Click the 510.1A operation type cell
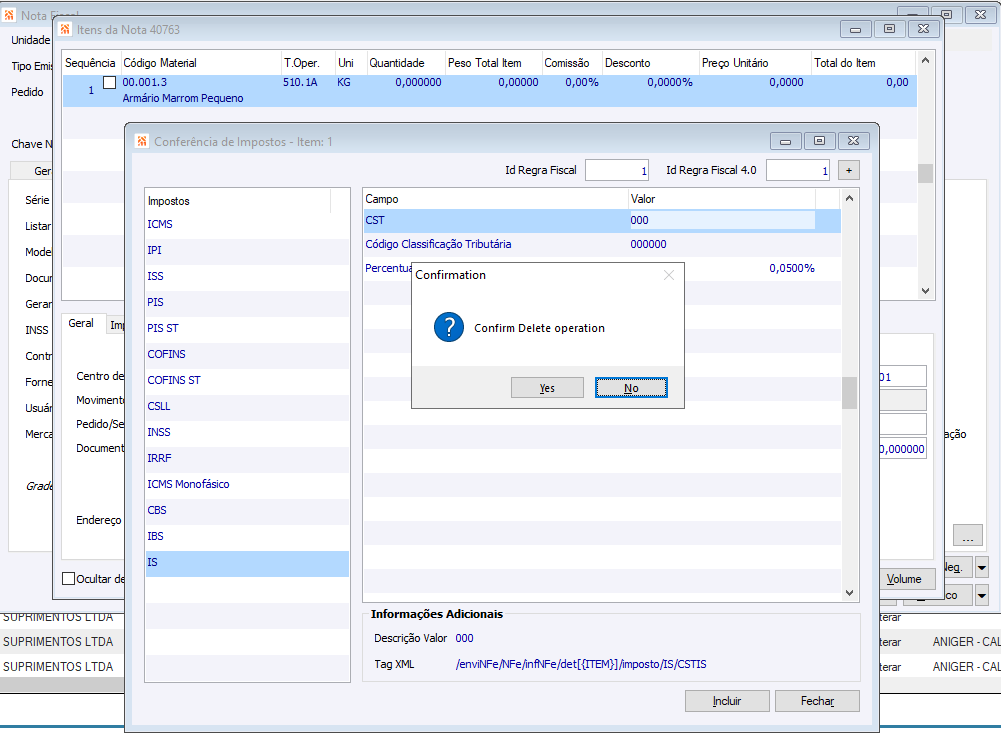This screenshot has width=1001, height=733. [x=300, y=82]
